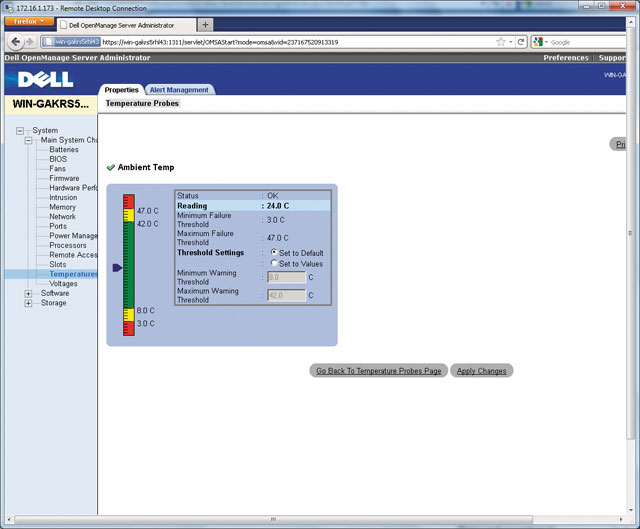This screenshot has width=640, height=529.
Task: Select the Set to Default radio button
Action: point(274,252)
